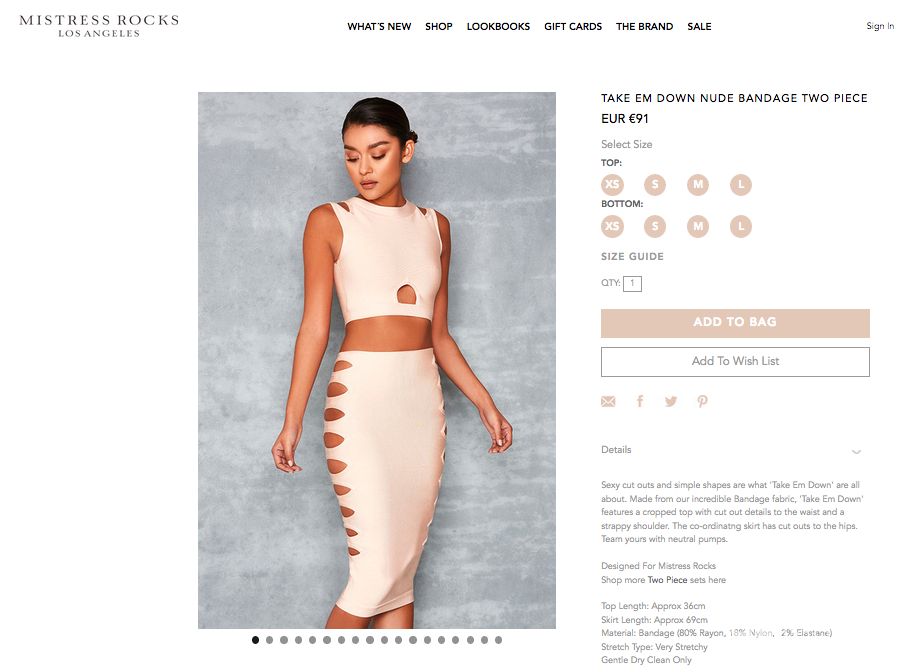The width and height of the screenshot is (898, 672).
Task: Open the SIZE GUIDE
Action: tap(632, 257)
